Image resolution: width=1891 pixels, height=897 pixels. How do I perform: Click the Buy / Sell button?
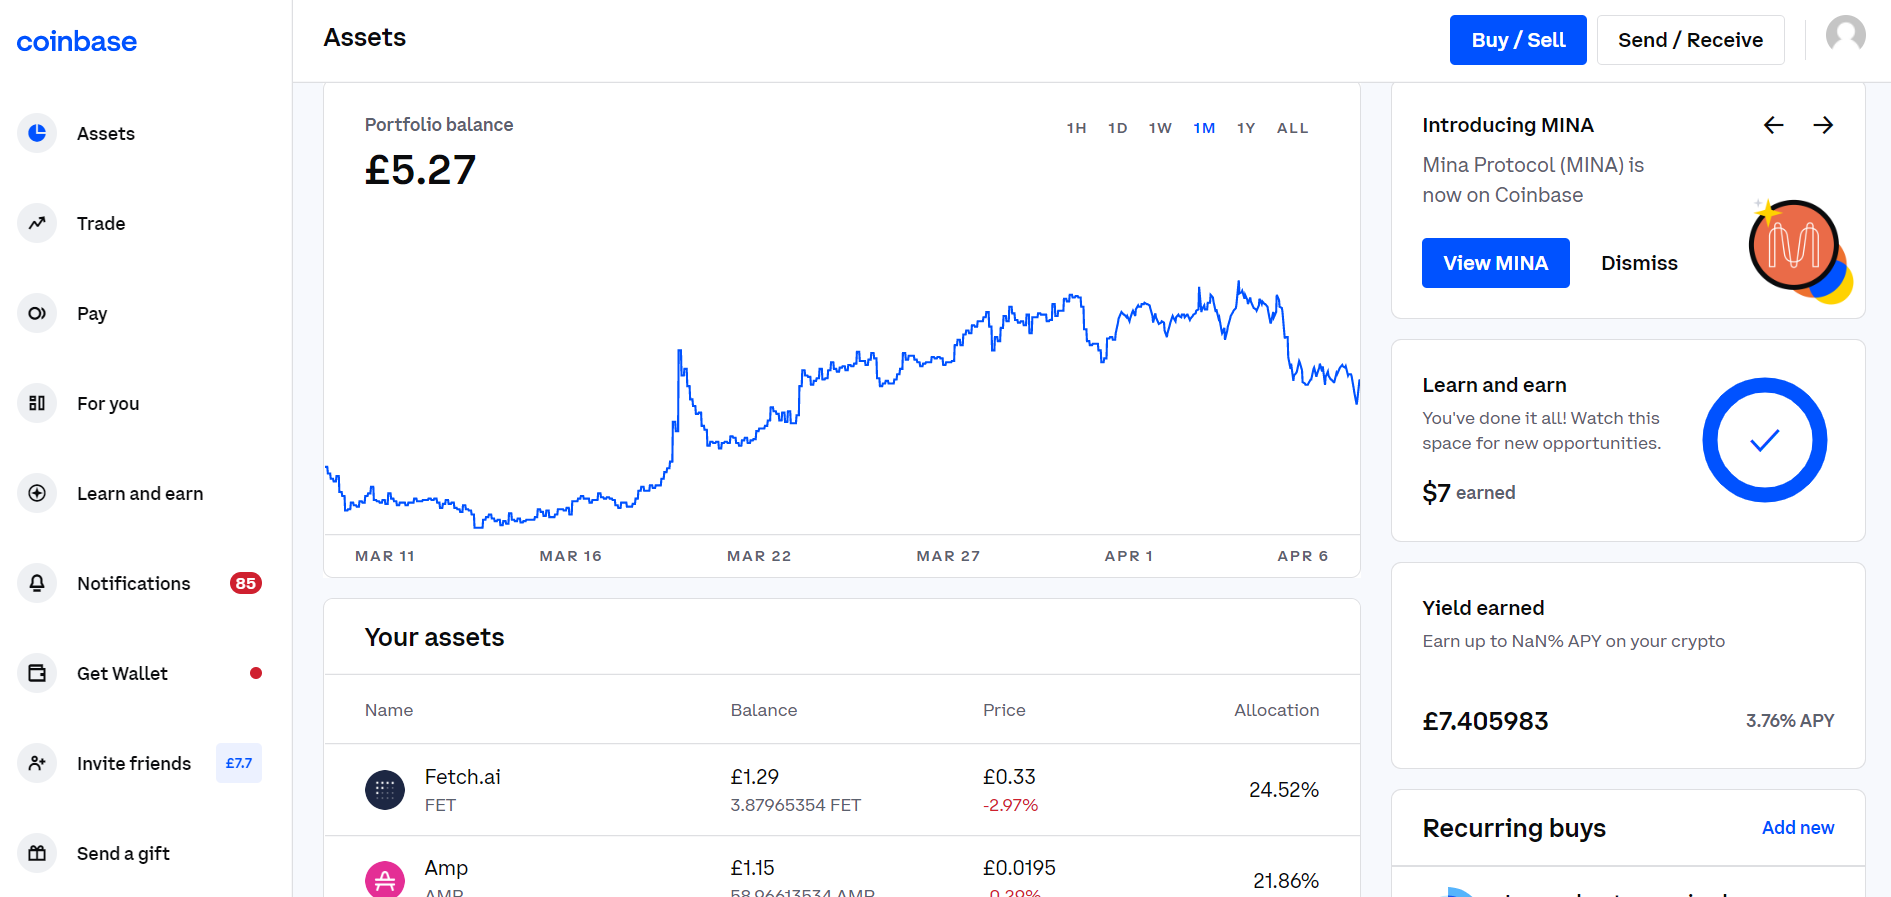1518,40
